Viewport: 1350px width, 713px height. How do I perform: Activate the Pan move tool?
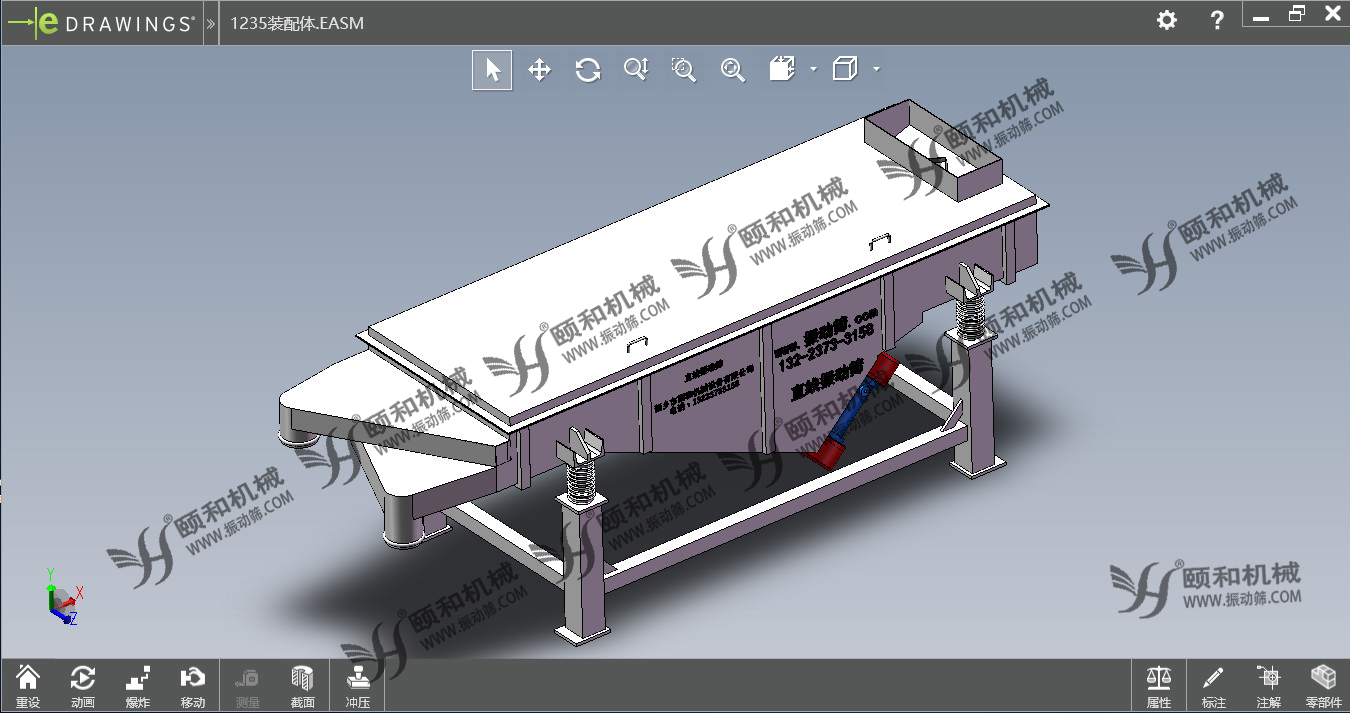pos(540,69)
